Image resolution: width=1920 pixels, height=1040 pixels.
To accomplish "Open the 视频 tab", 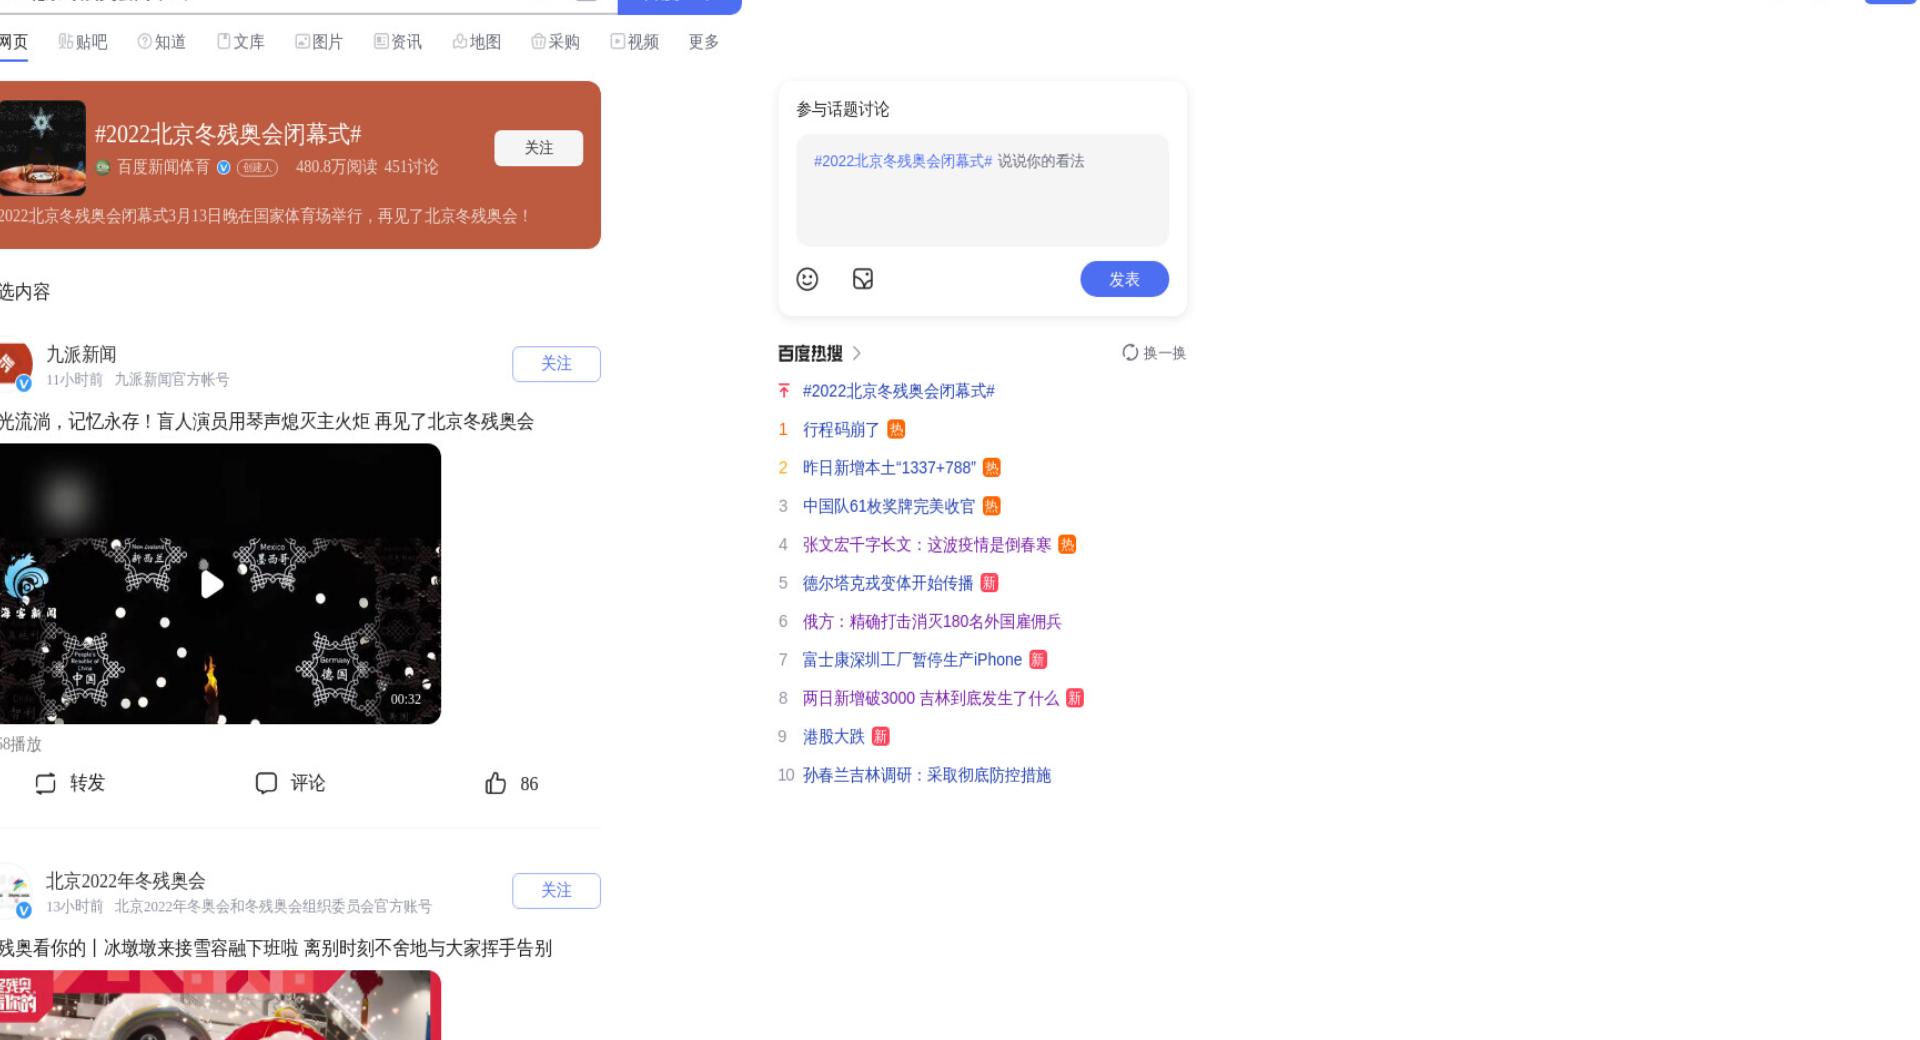I will point(635,42).
